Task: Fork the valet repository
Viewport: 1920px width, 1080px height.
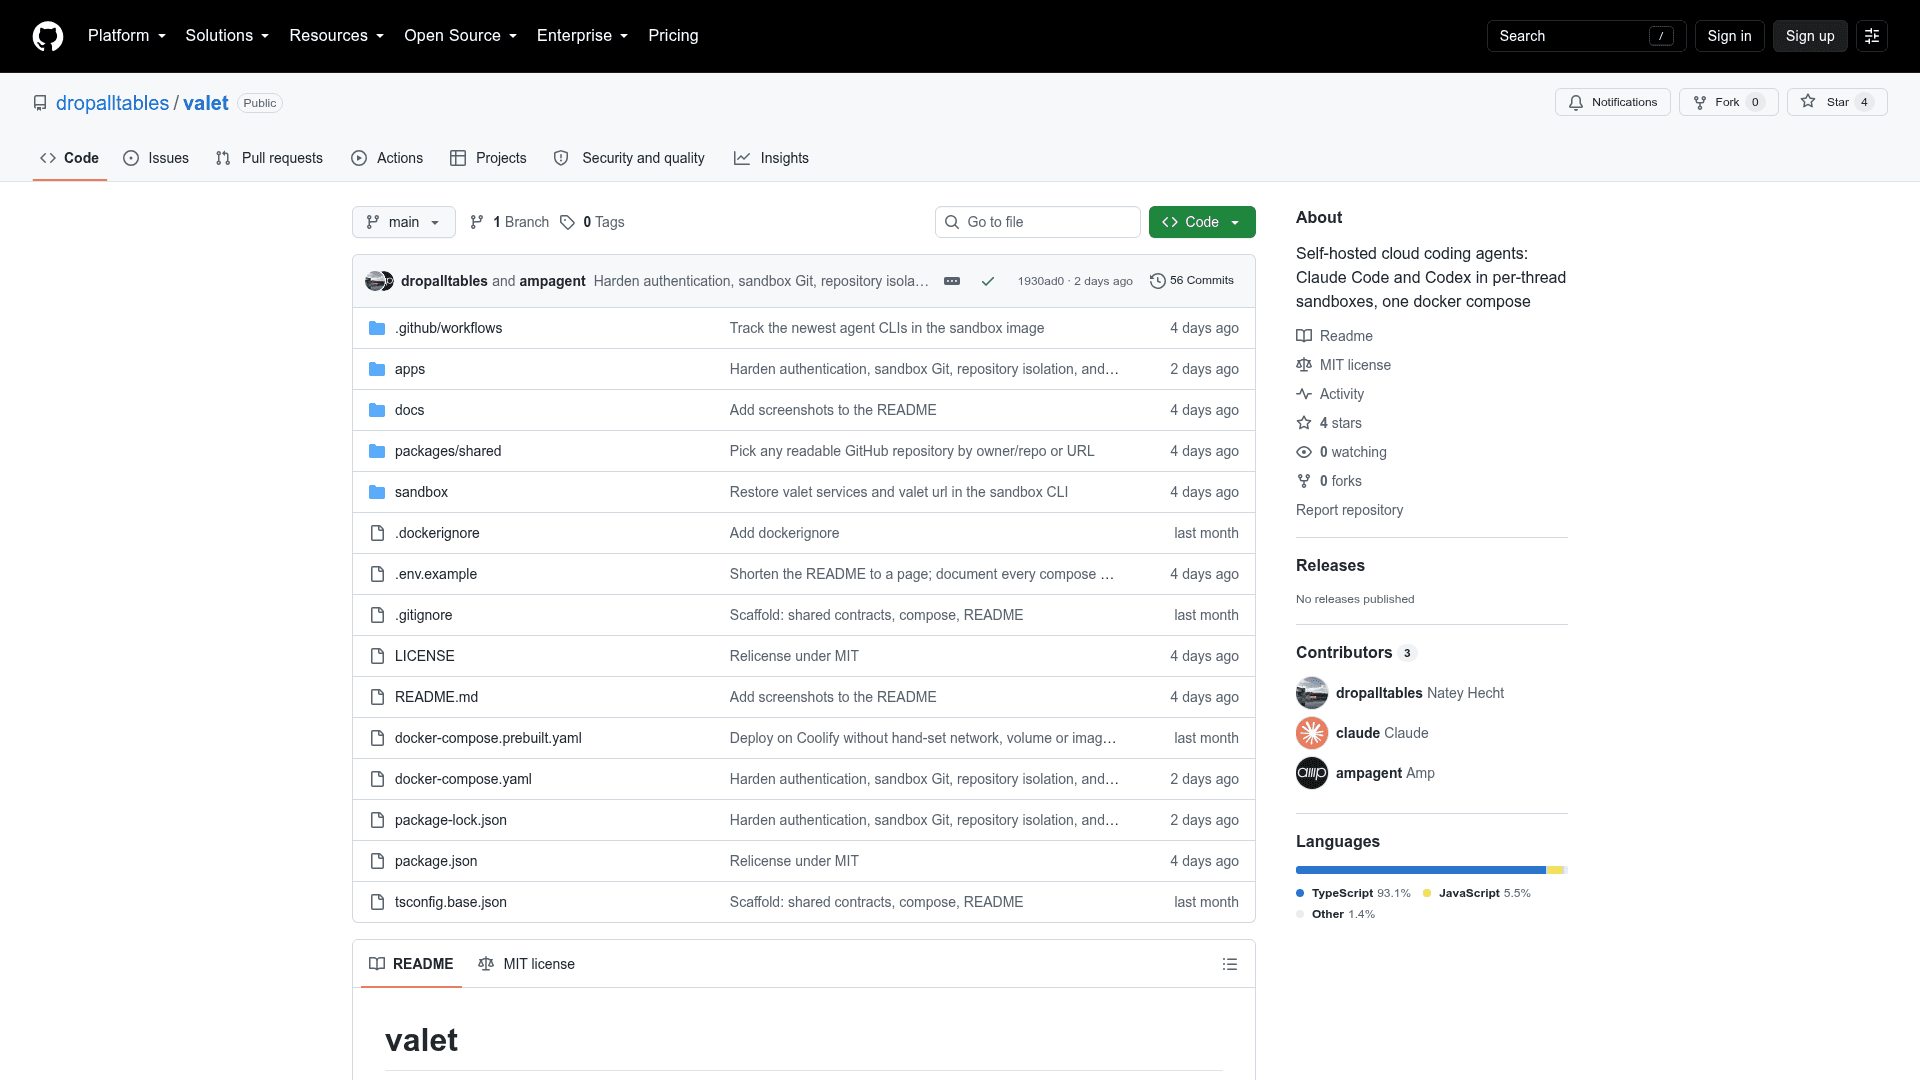Action: pos(1728,102)
